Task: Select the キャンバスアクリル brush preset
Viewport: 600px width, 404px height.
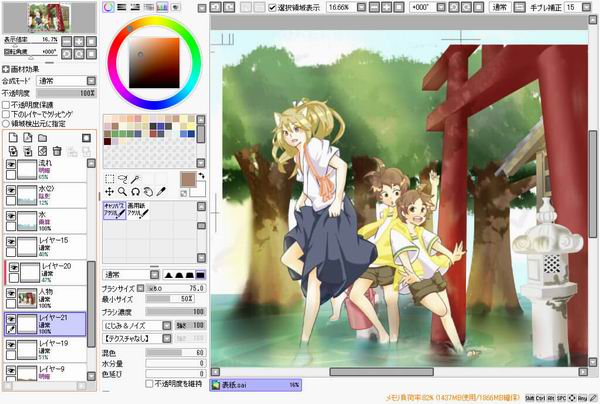Action: coord(114,210)
